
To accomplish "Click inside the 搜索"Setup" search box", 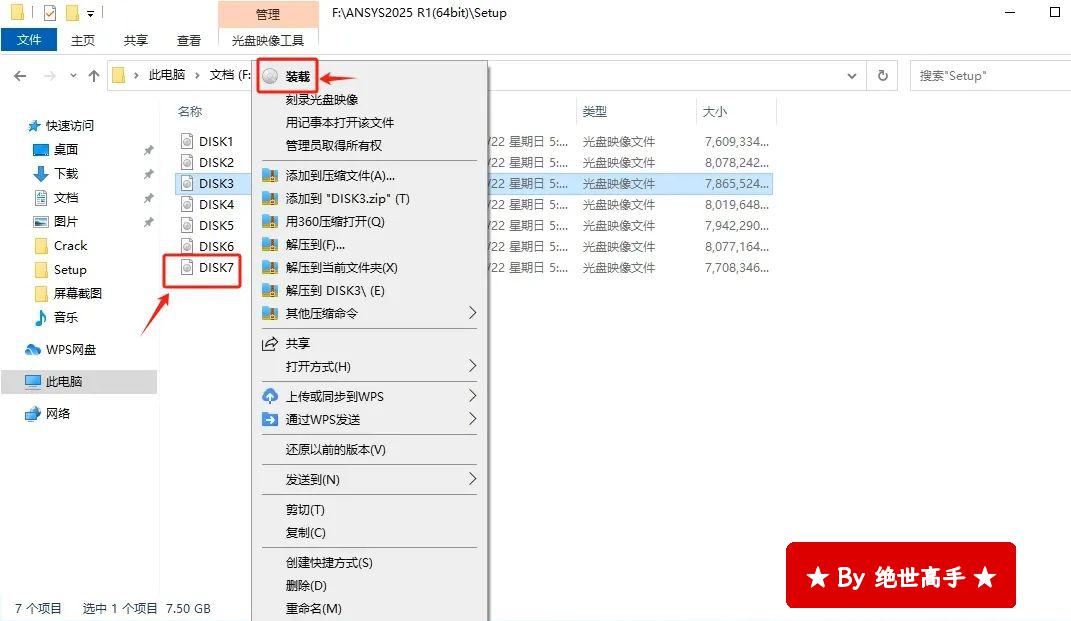I will [x=990, y=75].
